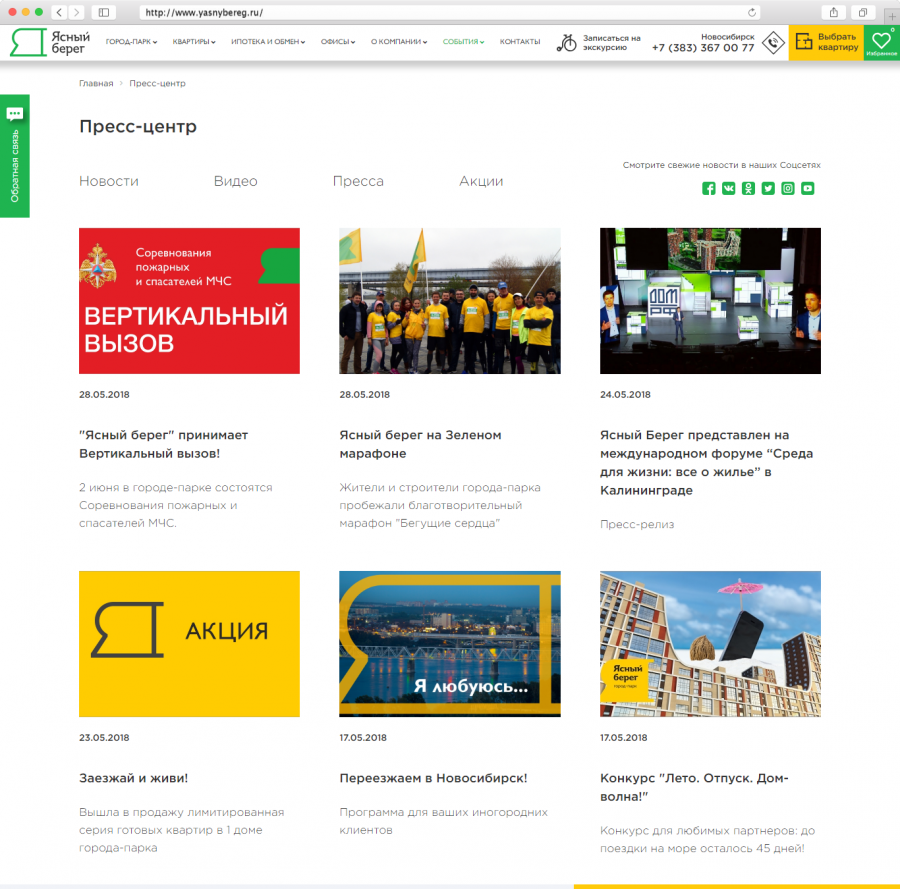900x889 pixels.
Task: Click the Instagram social icon
Action: click(788, 188)
